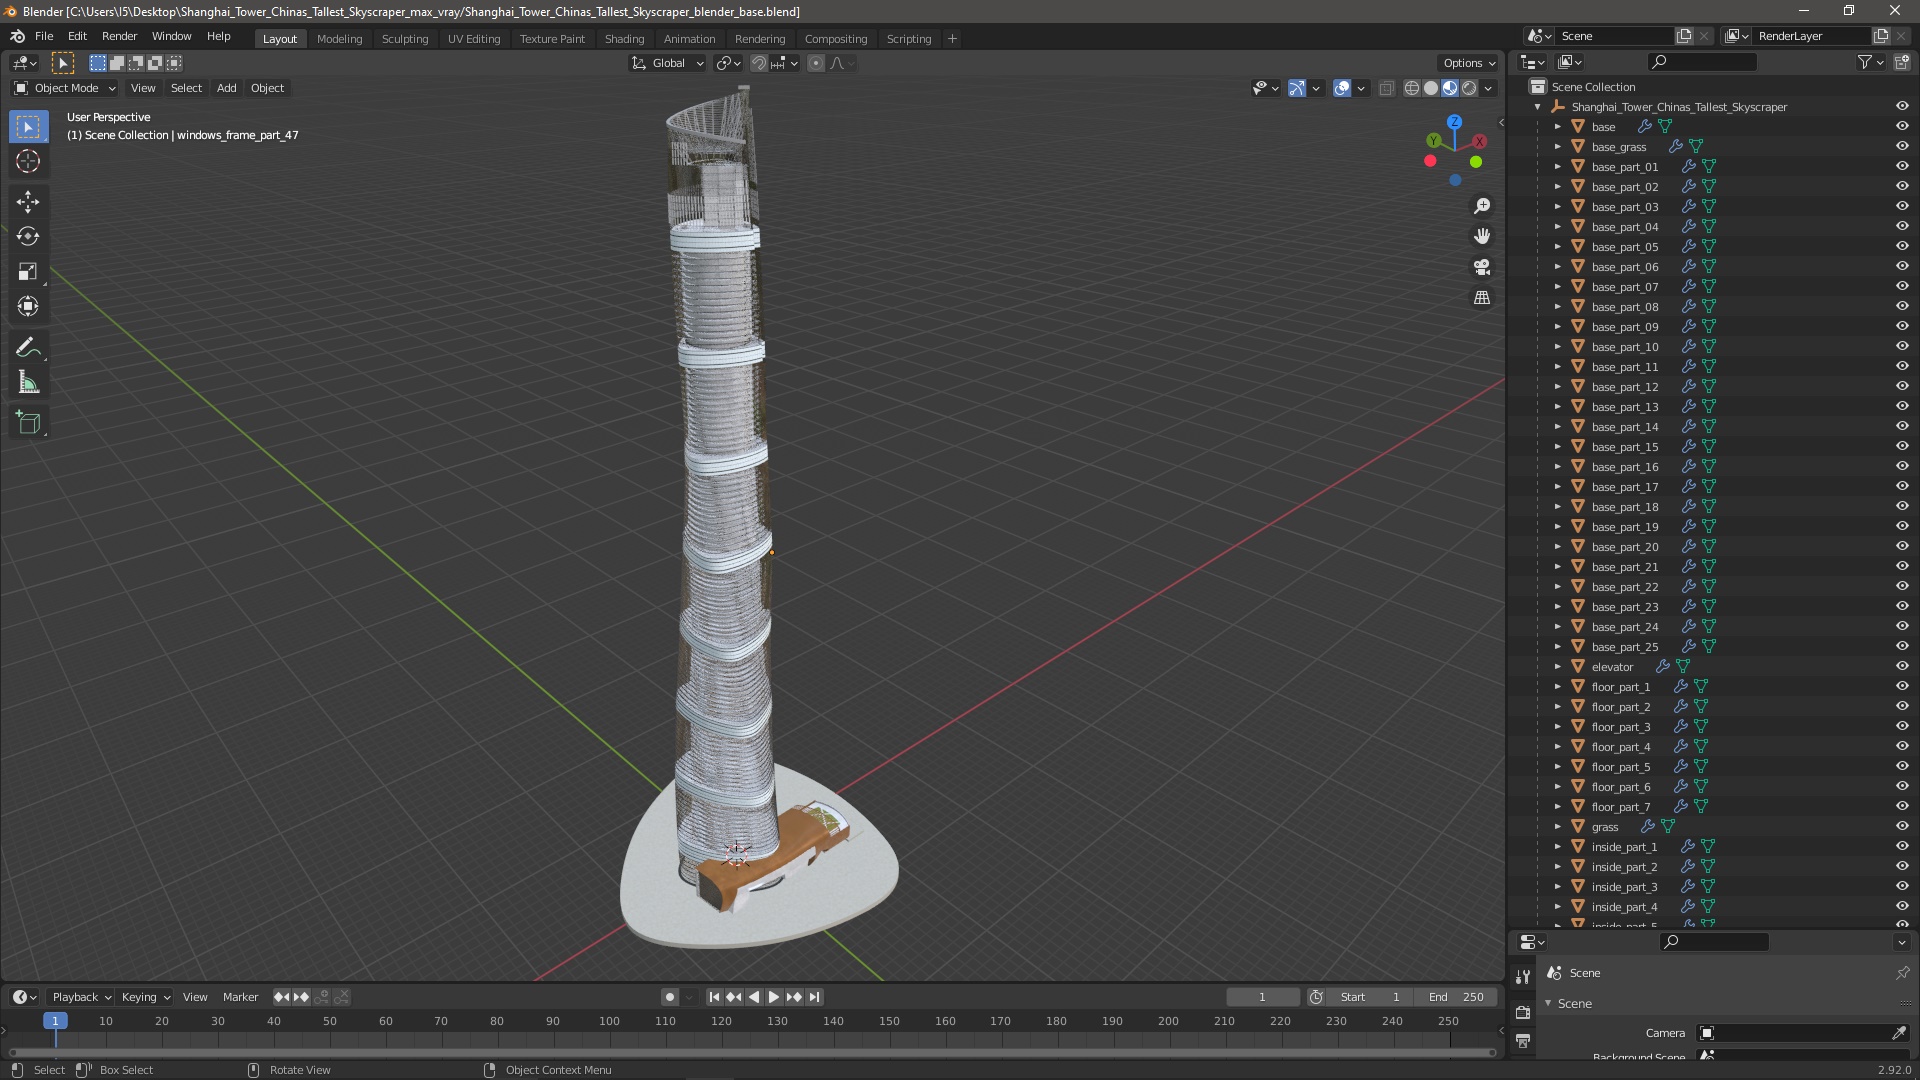The image size is (1920, 1080).
Task: Select the Scale tool
Action: (28, 272)
